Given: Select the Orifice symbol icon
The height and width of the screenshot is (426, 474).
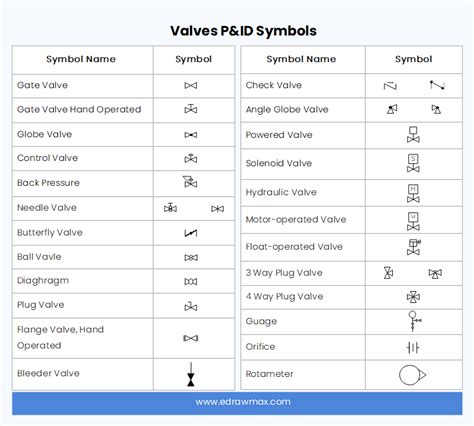Looking at the screenshot, I should (413, 348).
